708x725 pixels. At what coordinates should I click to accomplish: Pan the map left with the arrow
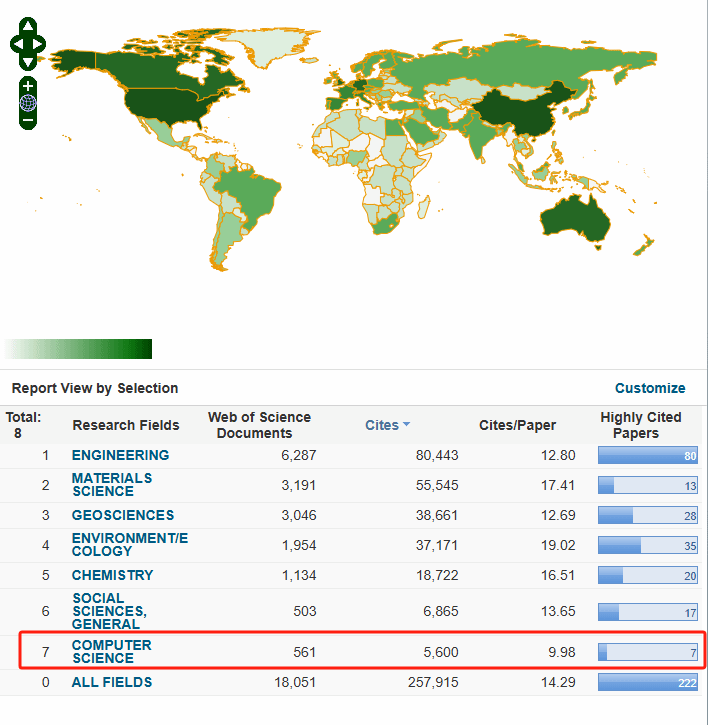point(17,44)
